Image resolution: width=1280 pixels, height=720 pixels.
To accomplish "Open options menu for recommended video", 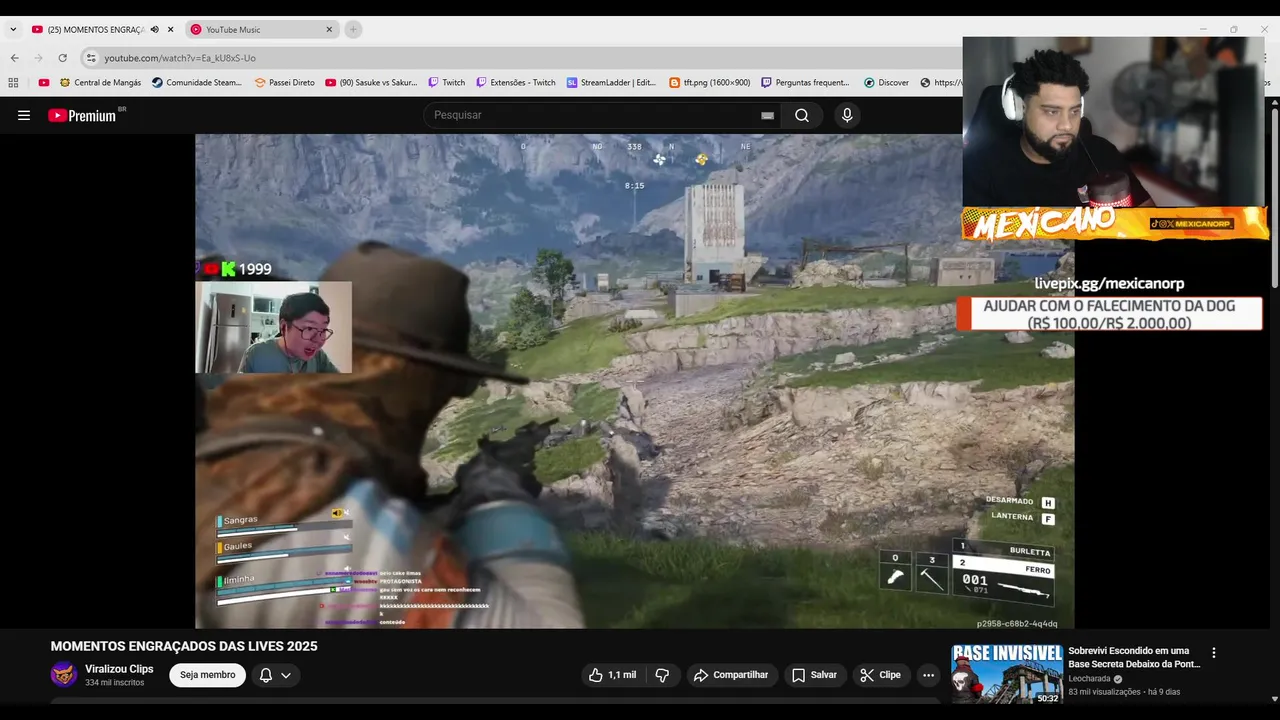I will 1214,653.
